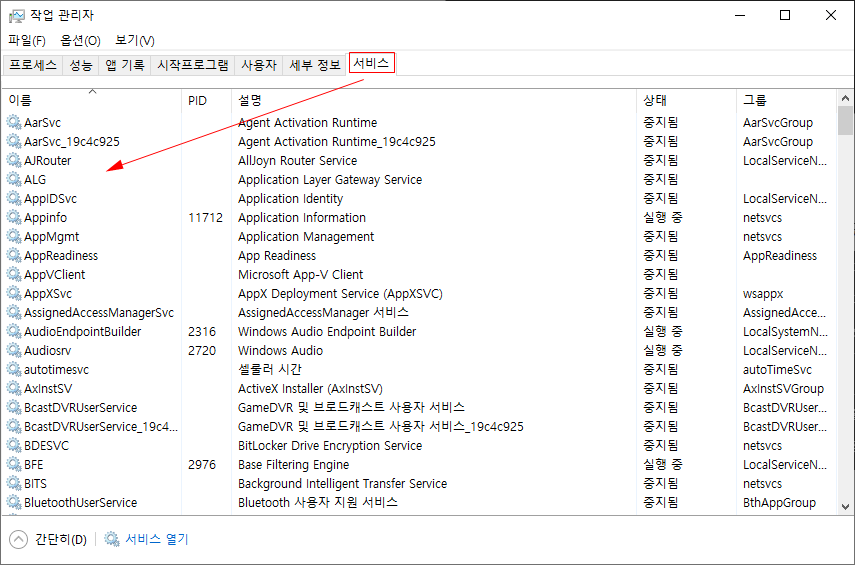Click the BthAppGroup group cell
Viewport: 855px width, 565px height.
[x=779, y=502]
